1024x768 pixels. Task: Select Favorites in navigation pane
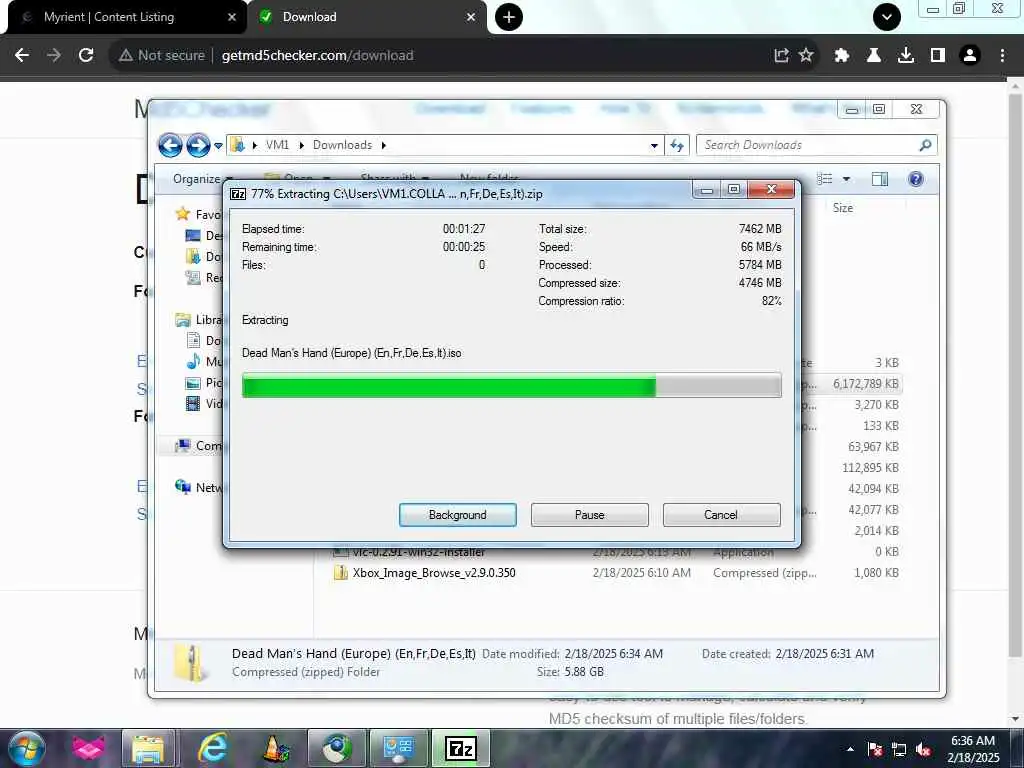point(199,214)
